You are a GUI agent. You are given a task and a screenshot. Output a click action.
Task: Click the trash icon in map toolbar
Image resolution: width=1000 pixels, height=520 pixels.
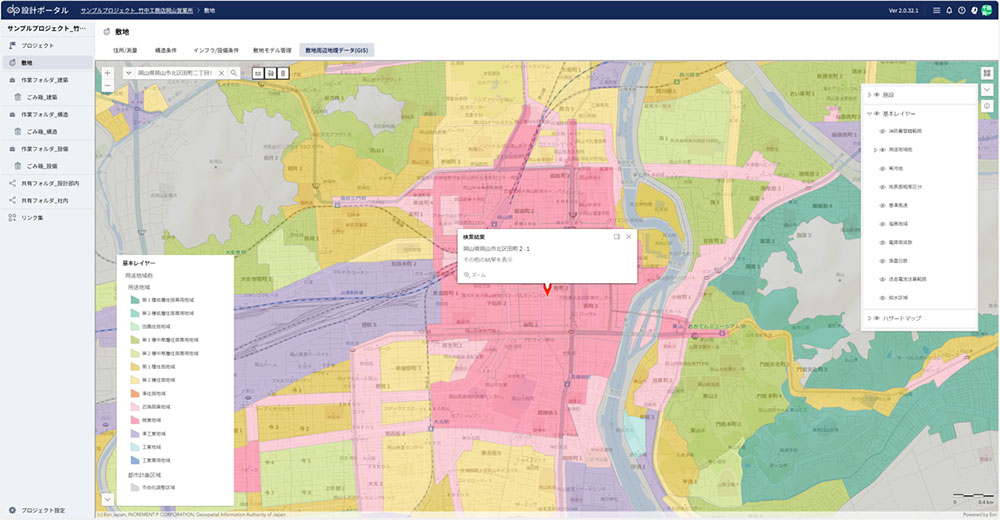click(x=283, y=73)
